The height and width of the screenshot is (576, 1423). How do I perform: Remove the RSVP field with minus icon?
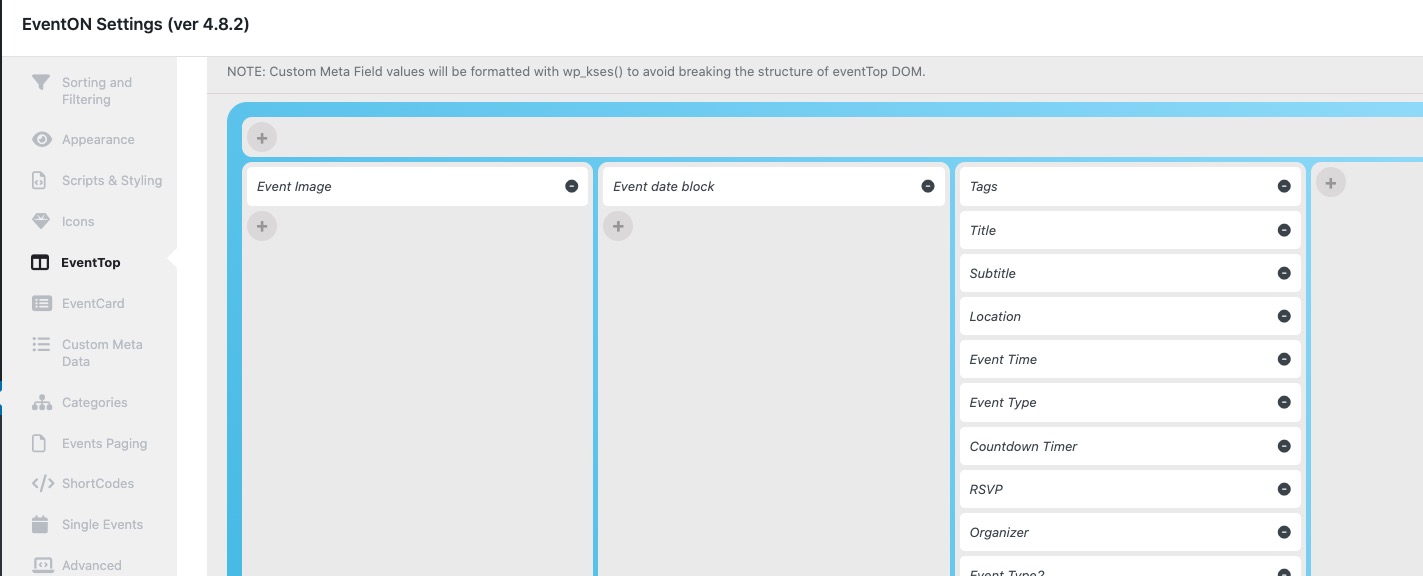[x=1284, y=489]
